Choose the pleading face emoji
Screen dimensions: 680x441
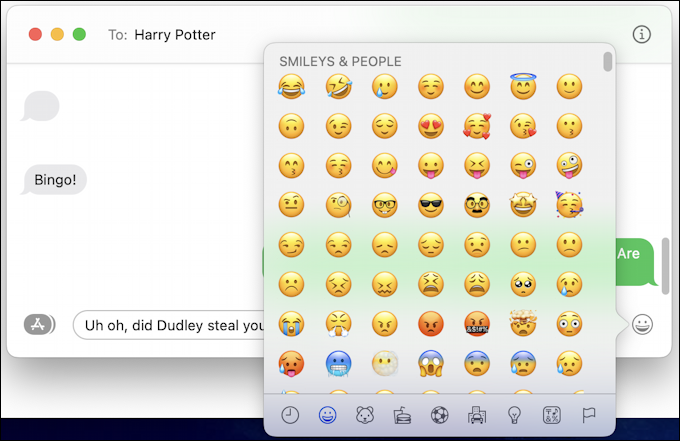tap(523, 284)
